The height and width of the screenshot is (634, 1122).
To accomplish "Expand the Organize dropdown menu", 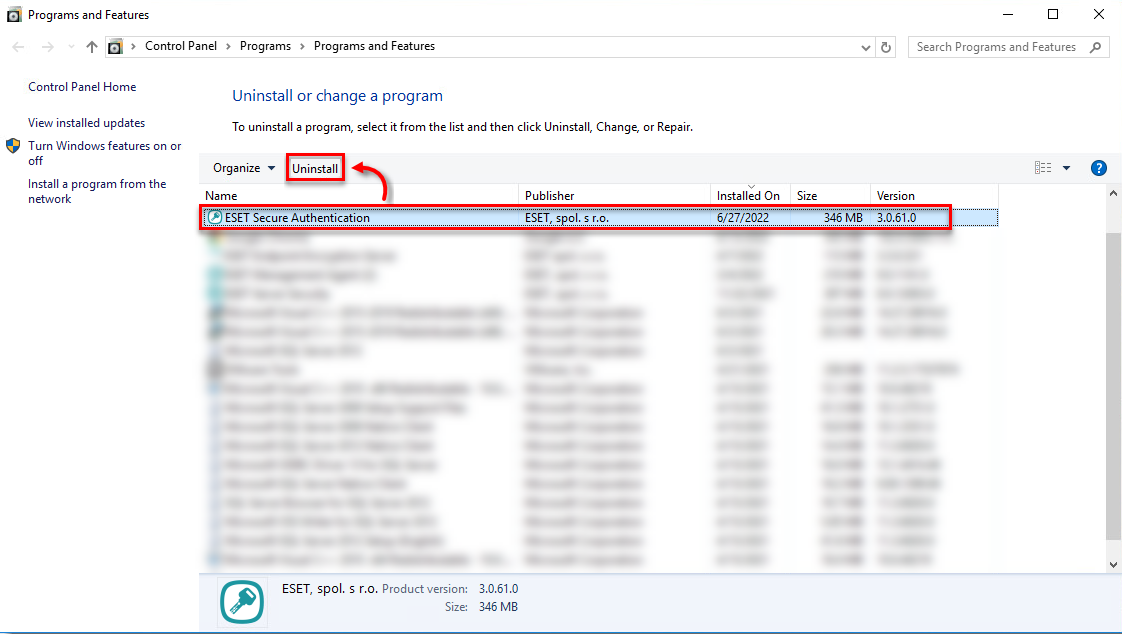I will coord(244,168).
